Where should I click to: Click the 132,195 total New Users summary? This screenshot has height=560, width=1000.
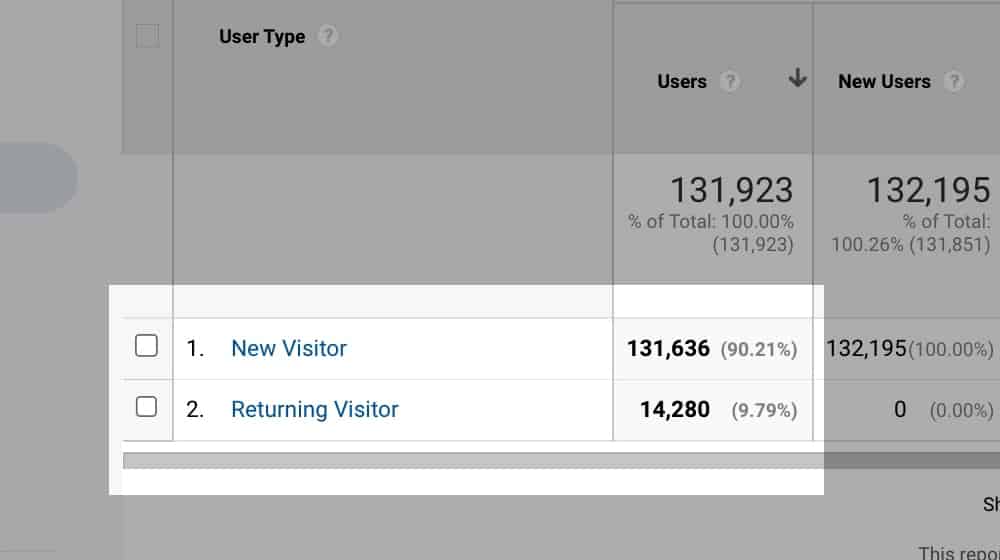(x=928, y=190)
